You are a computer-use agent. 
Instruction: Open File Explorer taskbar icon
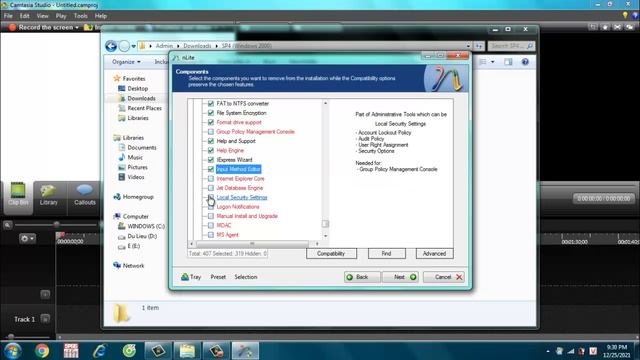(187, 351)
